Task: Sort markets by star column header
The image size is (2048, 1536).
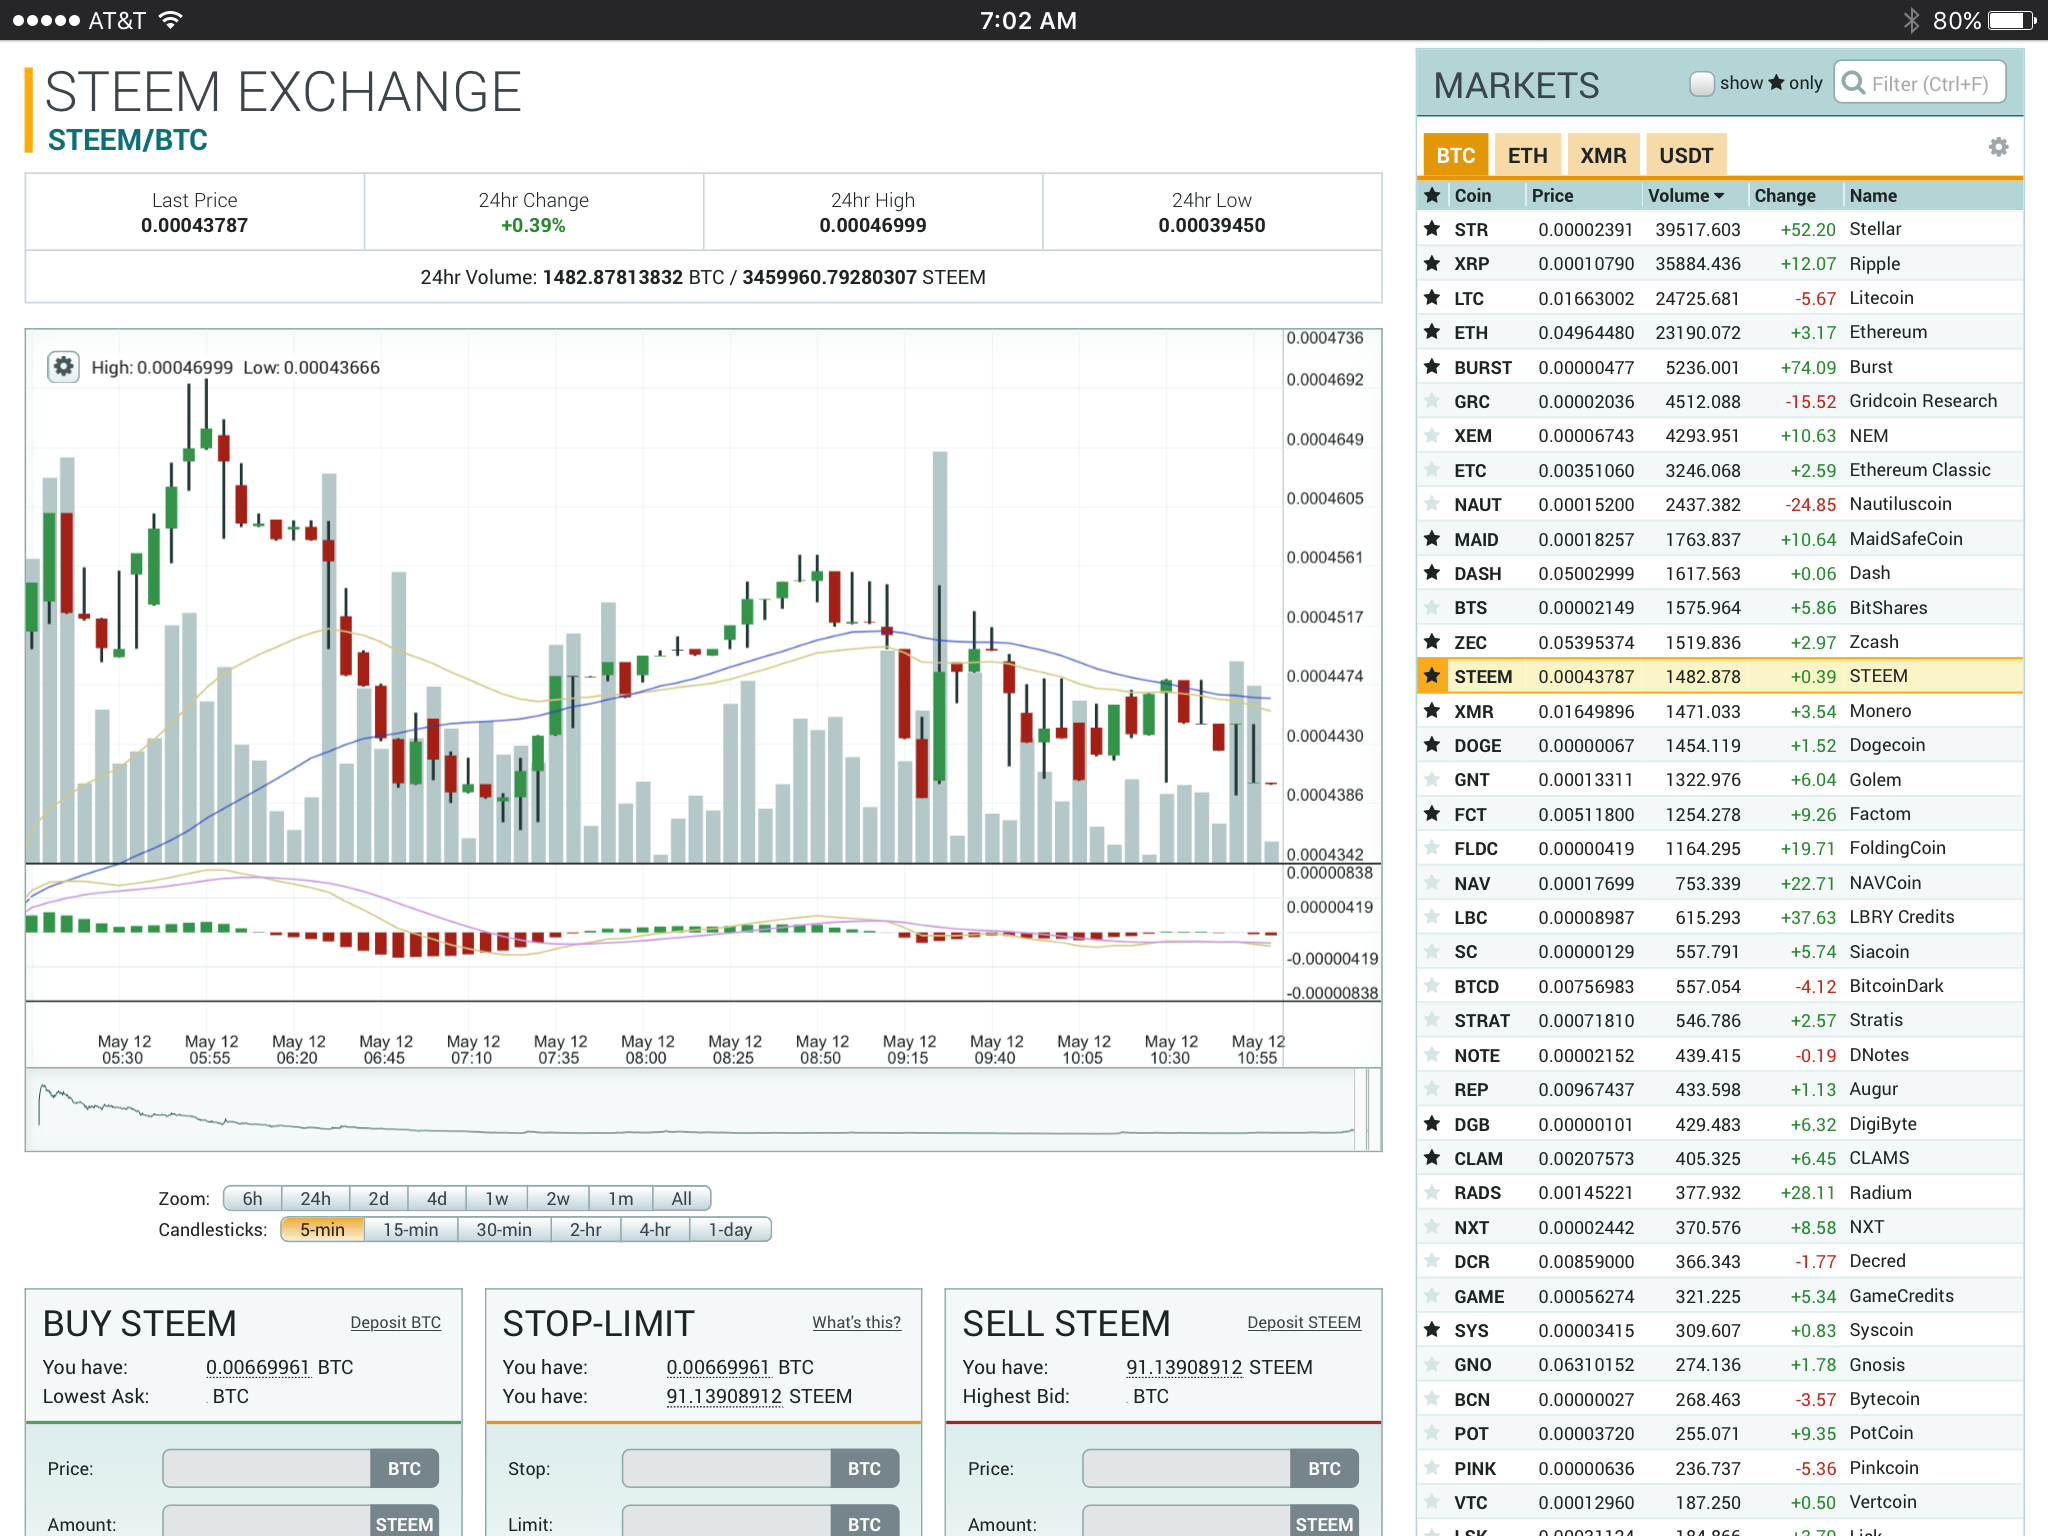Action: pyautogui.click(x=1432, y=195)
